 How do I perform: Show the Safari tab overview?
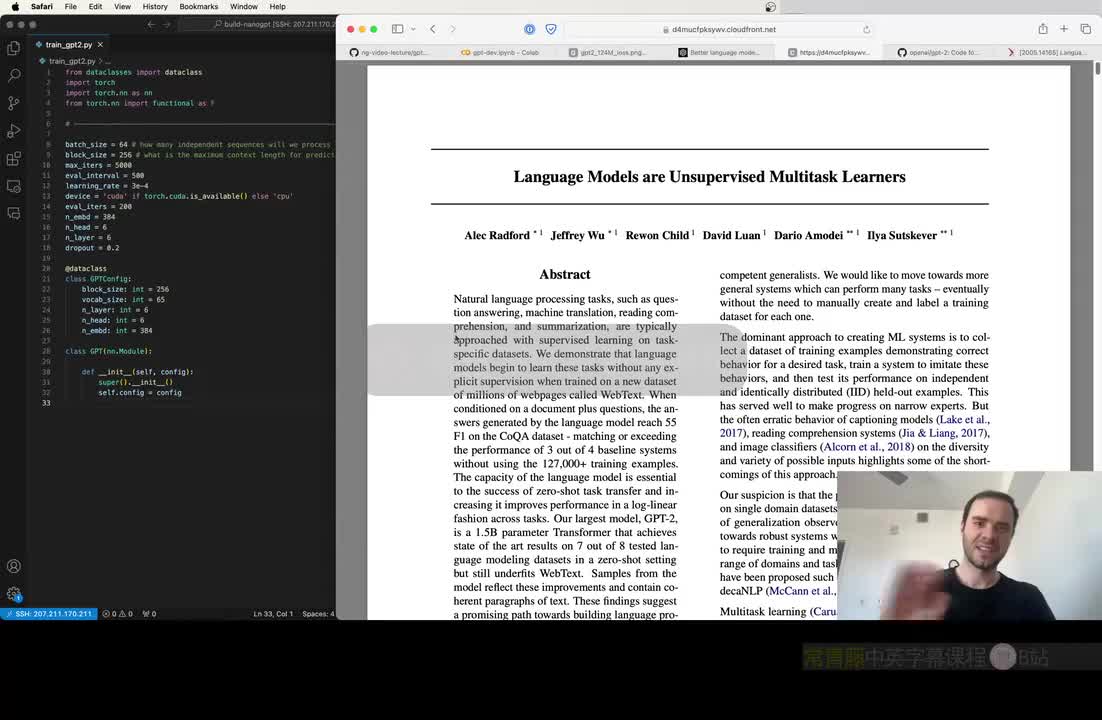1086,29
